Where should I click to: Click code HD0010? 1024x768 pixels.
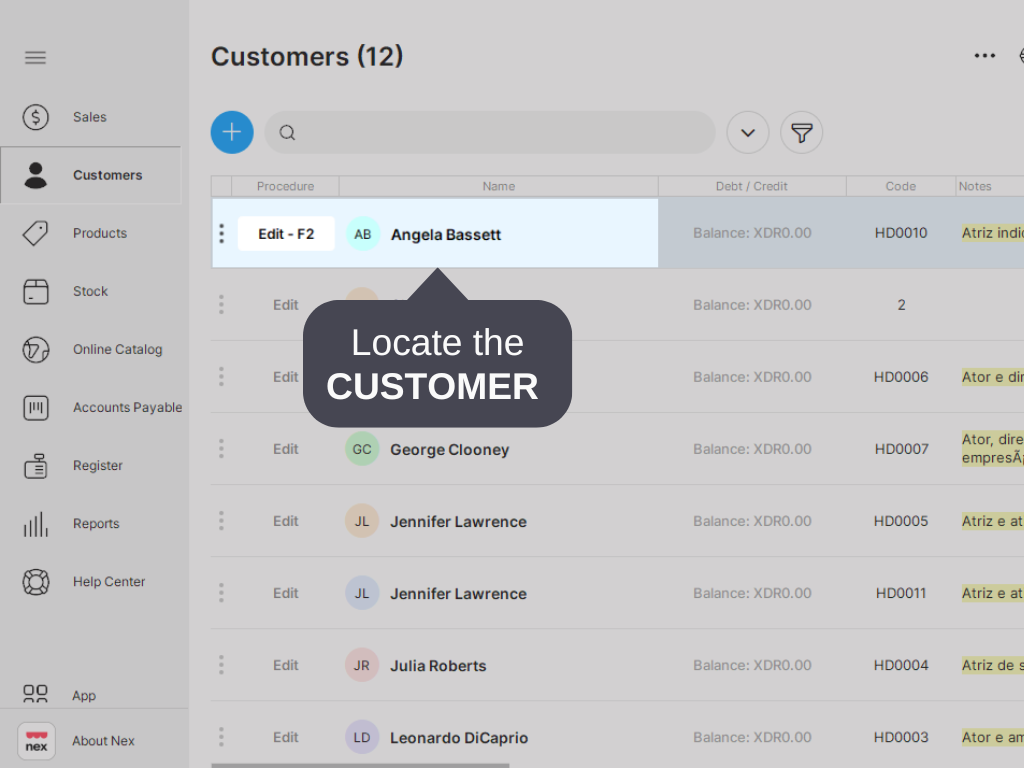point(901,233)
